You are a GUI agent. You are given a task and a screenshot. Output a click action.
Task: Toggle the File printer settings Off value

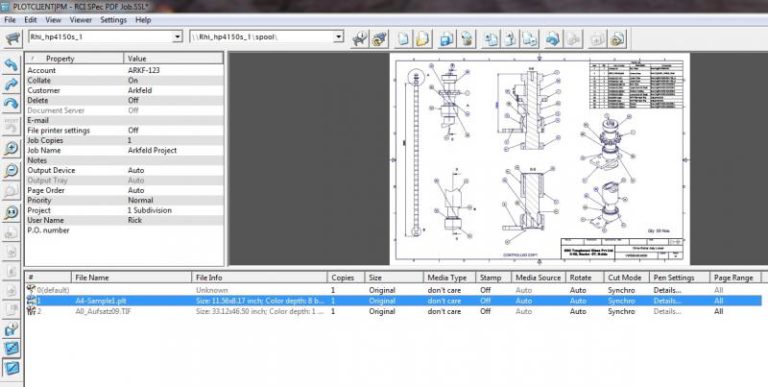tap(133, 130)
